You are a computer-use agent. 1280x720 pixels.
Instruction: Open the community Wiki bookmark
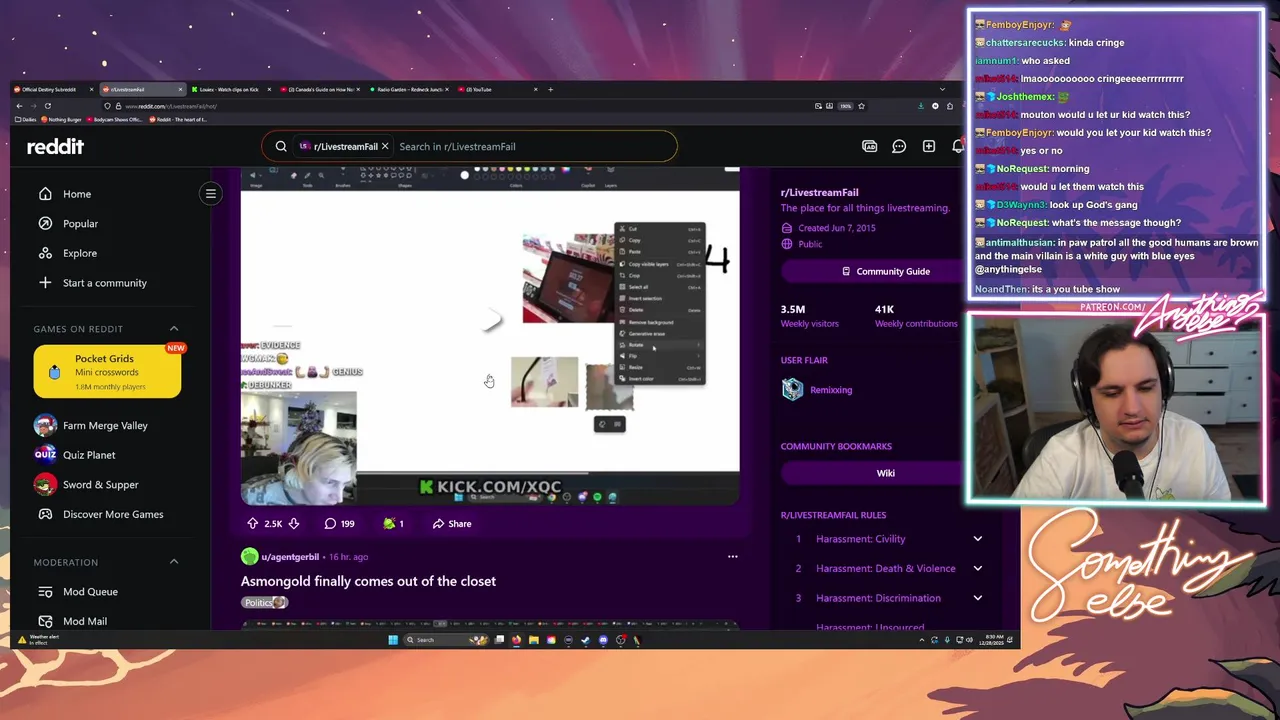coord(886,473)
